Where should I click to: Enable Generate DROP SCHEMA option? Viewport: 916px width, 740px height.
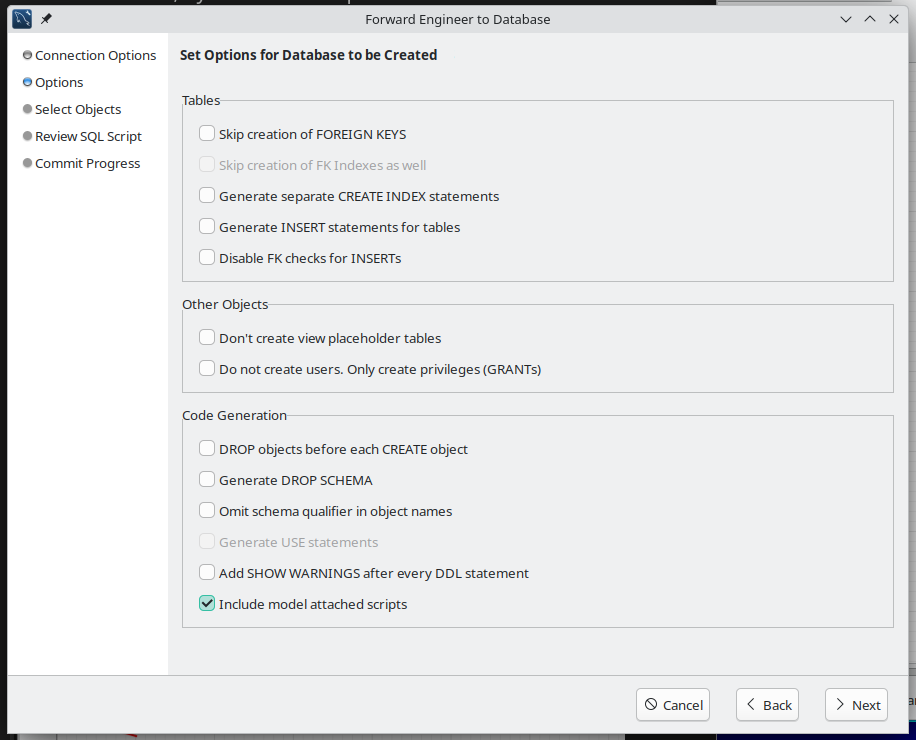(207, 480)
